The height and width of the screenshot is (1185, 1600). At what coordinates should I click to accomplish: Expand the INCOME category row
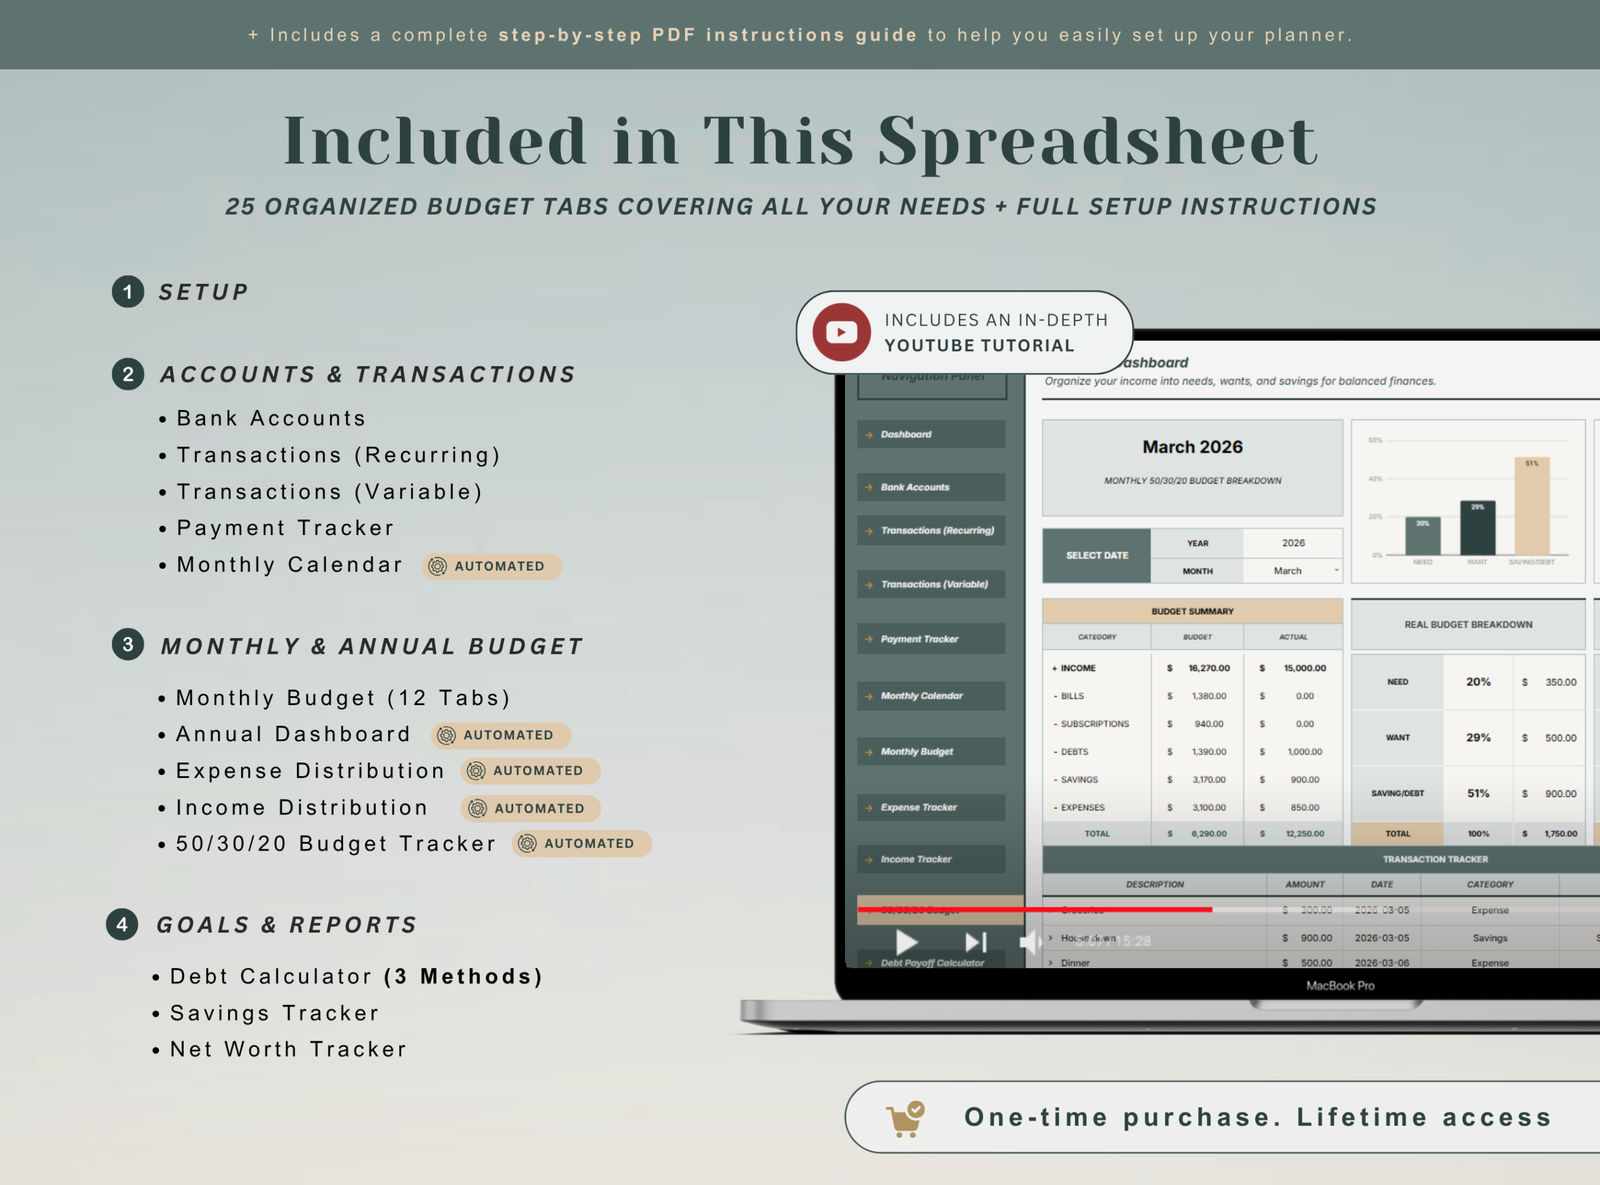tap(1054, 668)
